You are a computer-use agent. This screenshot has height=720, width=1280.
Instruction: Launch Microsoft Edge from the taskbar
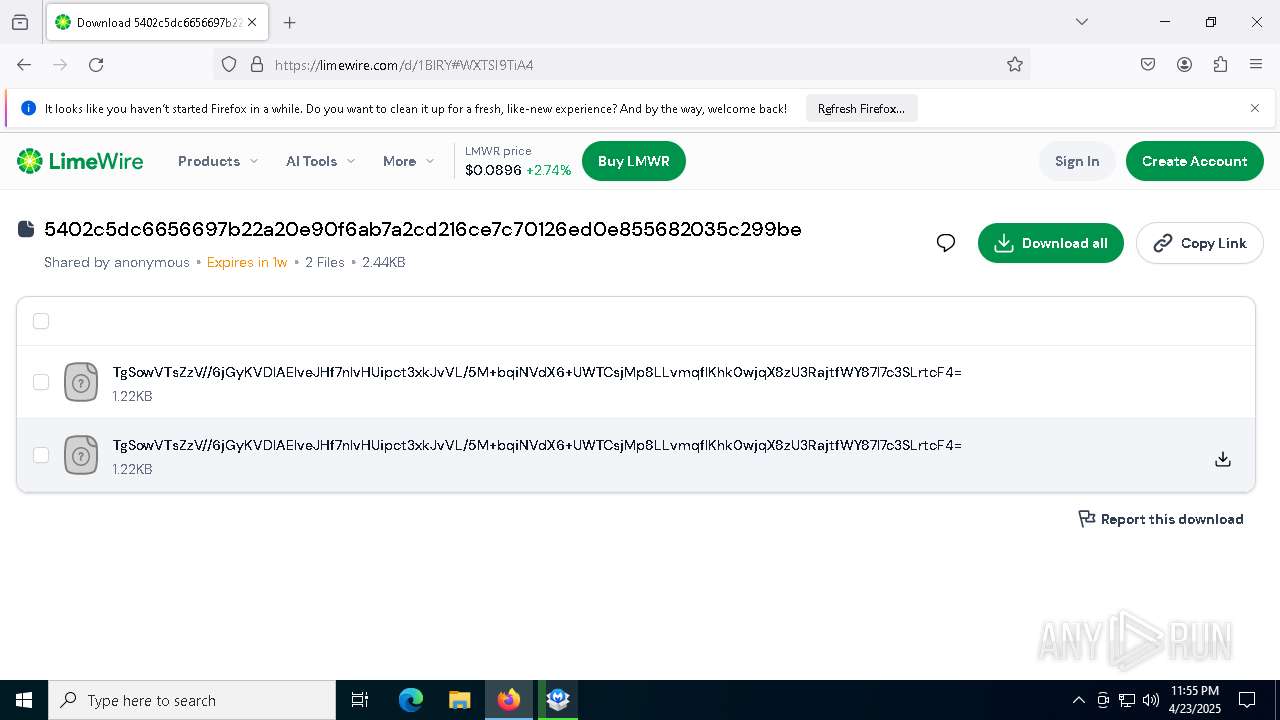[411, 700]
